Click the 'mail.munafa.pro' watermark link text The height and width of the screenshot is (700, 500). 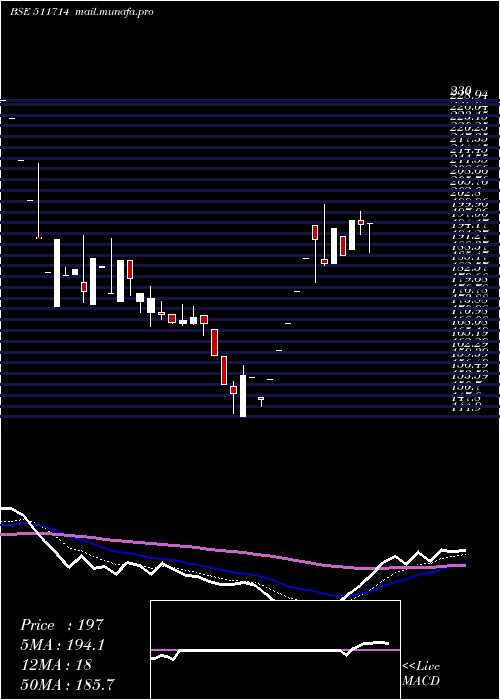pos(113,12)
